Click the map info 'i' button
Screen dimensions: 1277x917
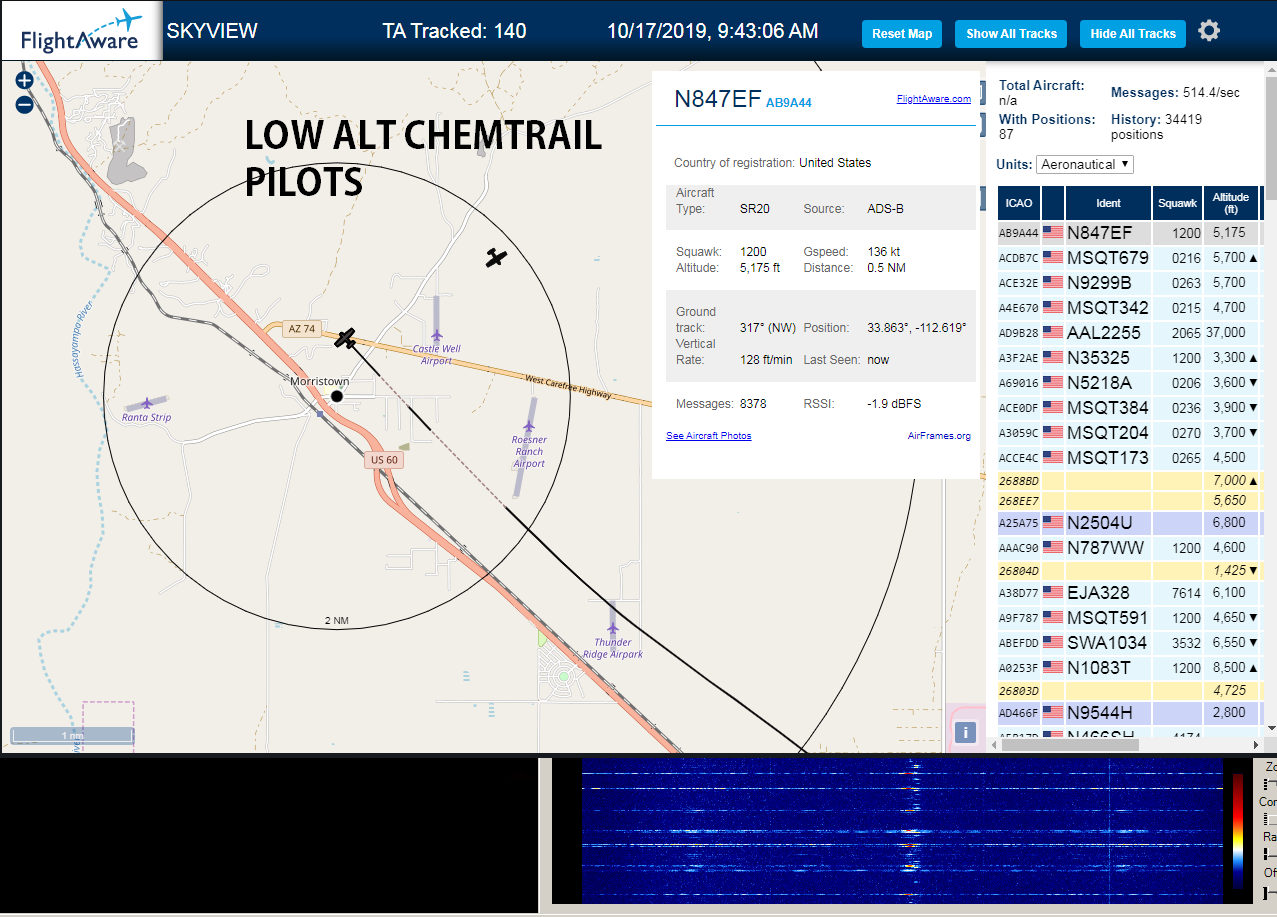coord(965,732)
